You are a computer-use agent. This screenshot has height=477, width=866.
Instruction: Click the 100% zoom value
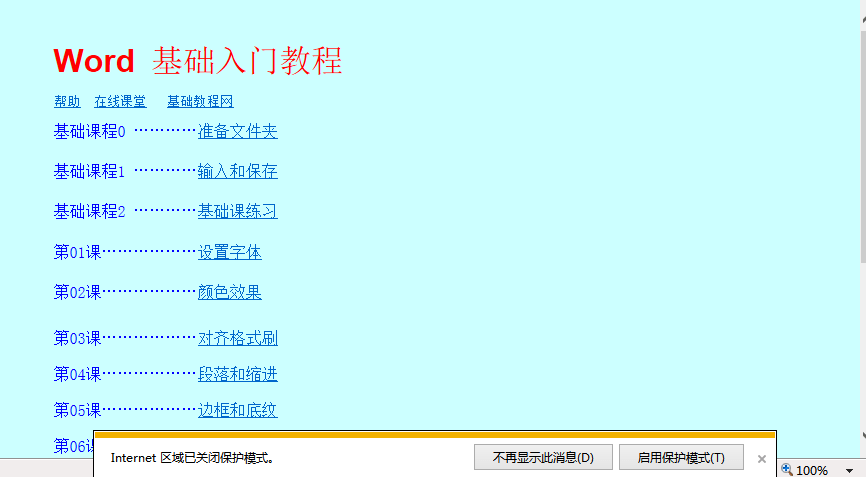click(x=811, y=470)
